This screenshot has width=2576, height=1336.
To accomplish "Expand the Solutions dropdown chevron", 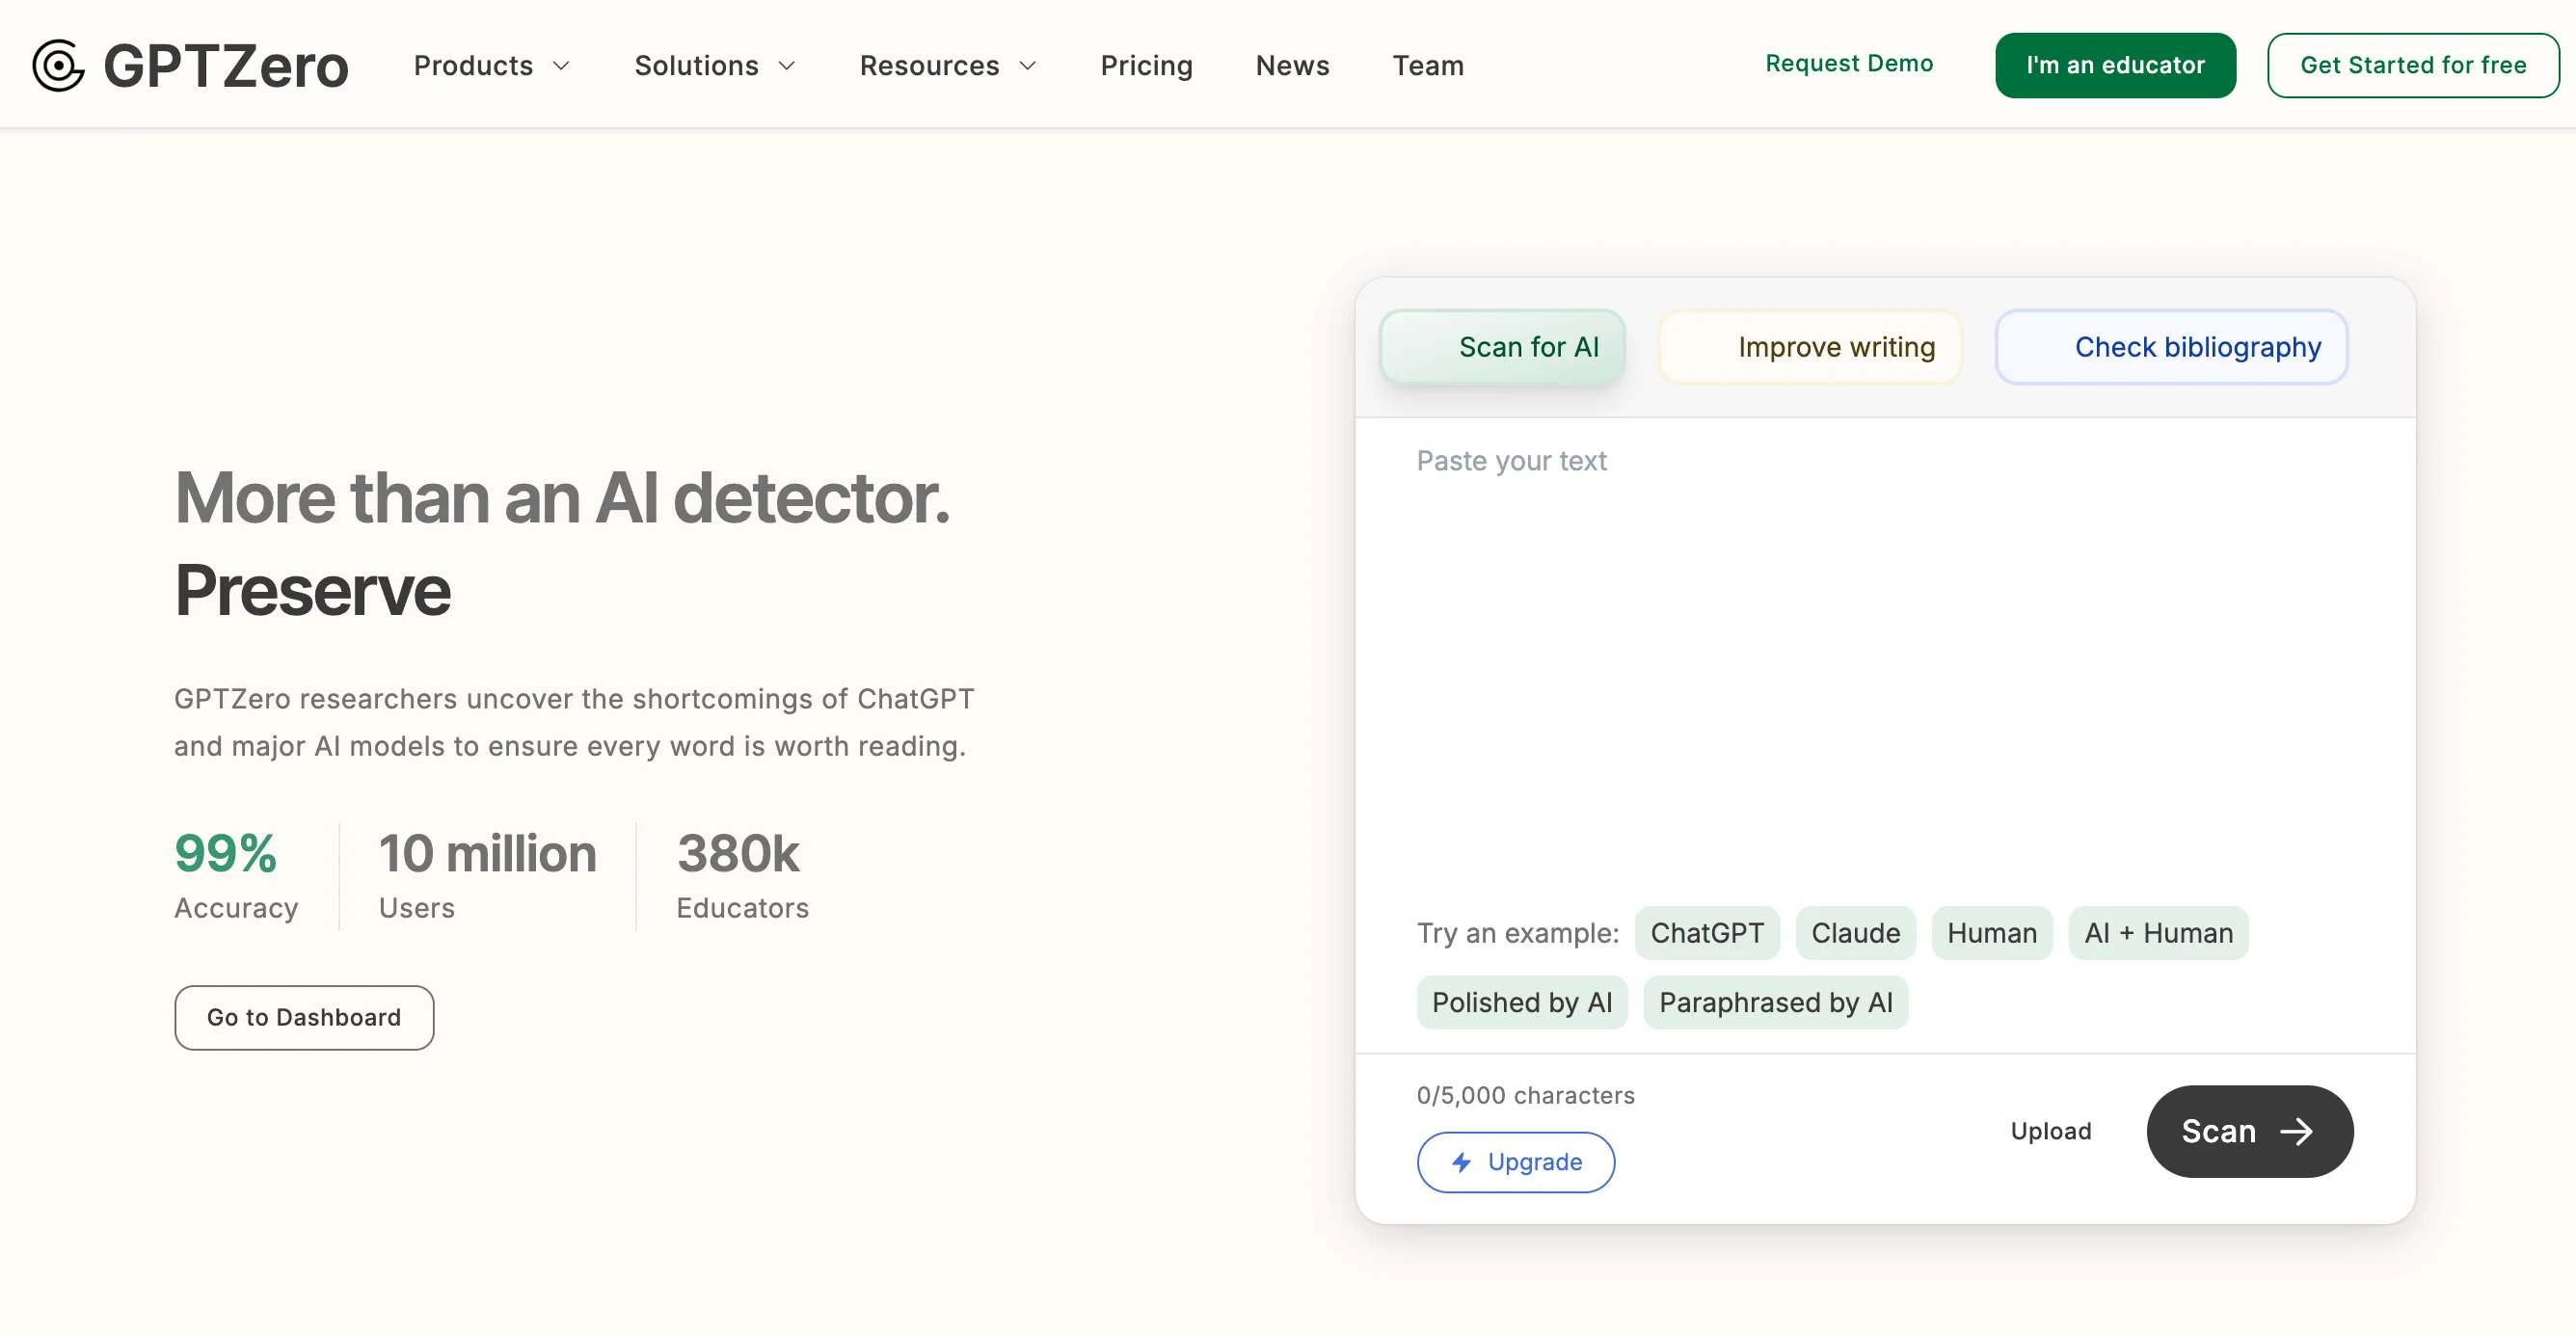I will (787, 66).
